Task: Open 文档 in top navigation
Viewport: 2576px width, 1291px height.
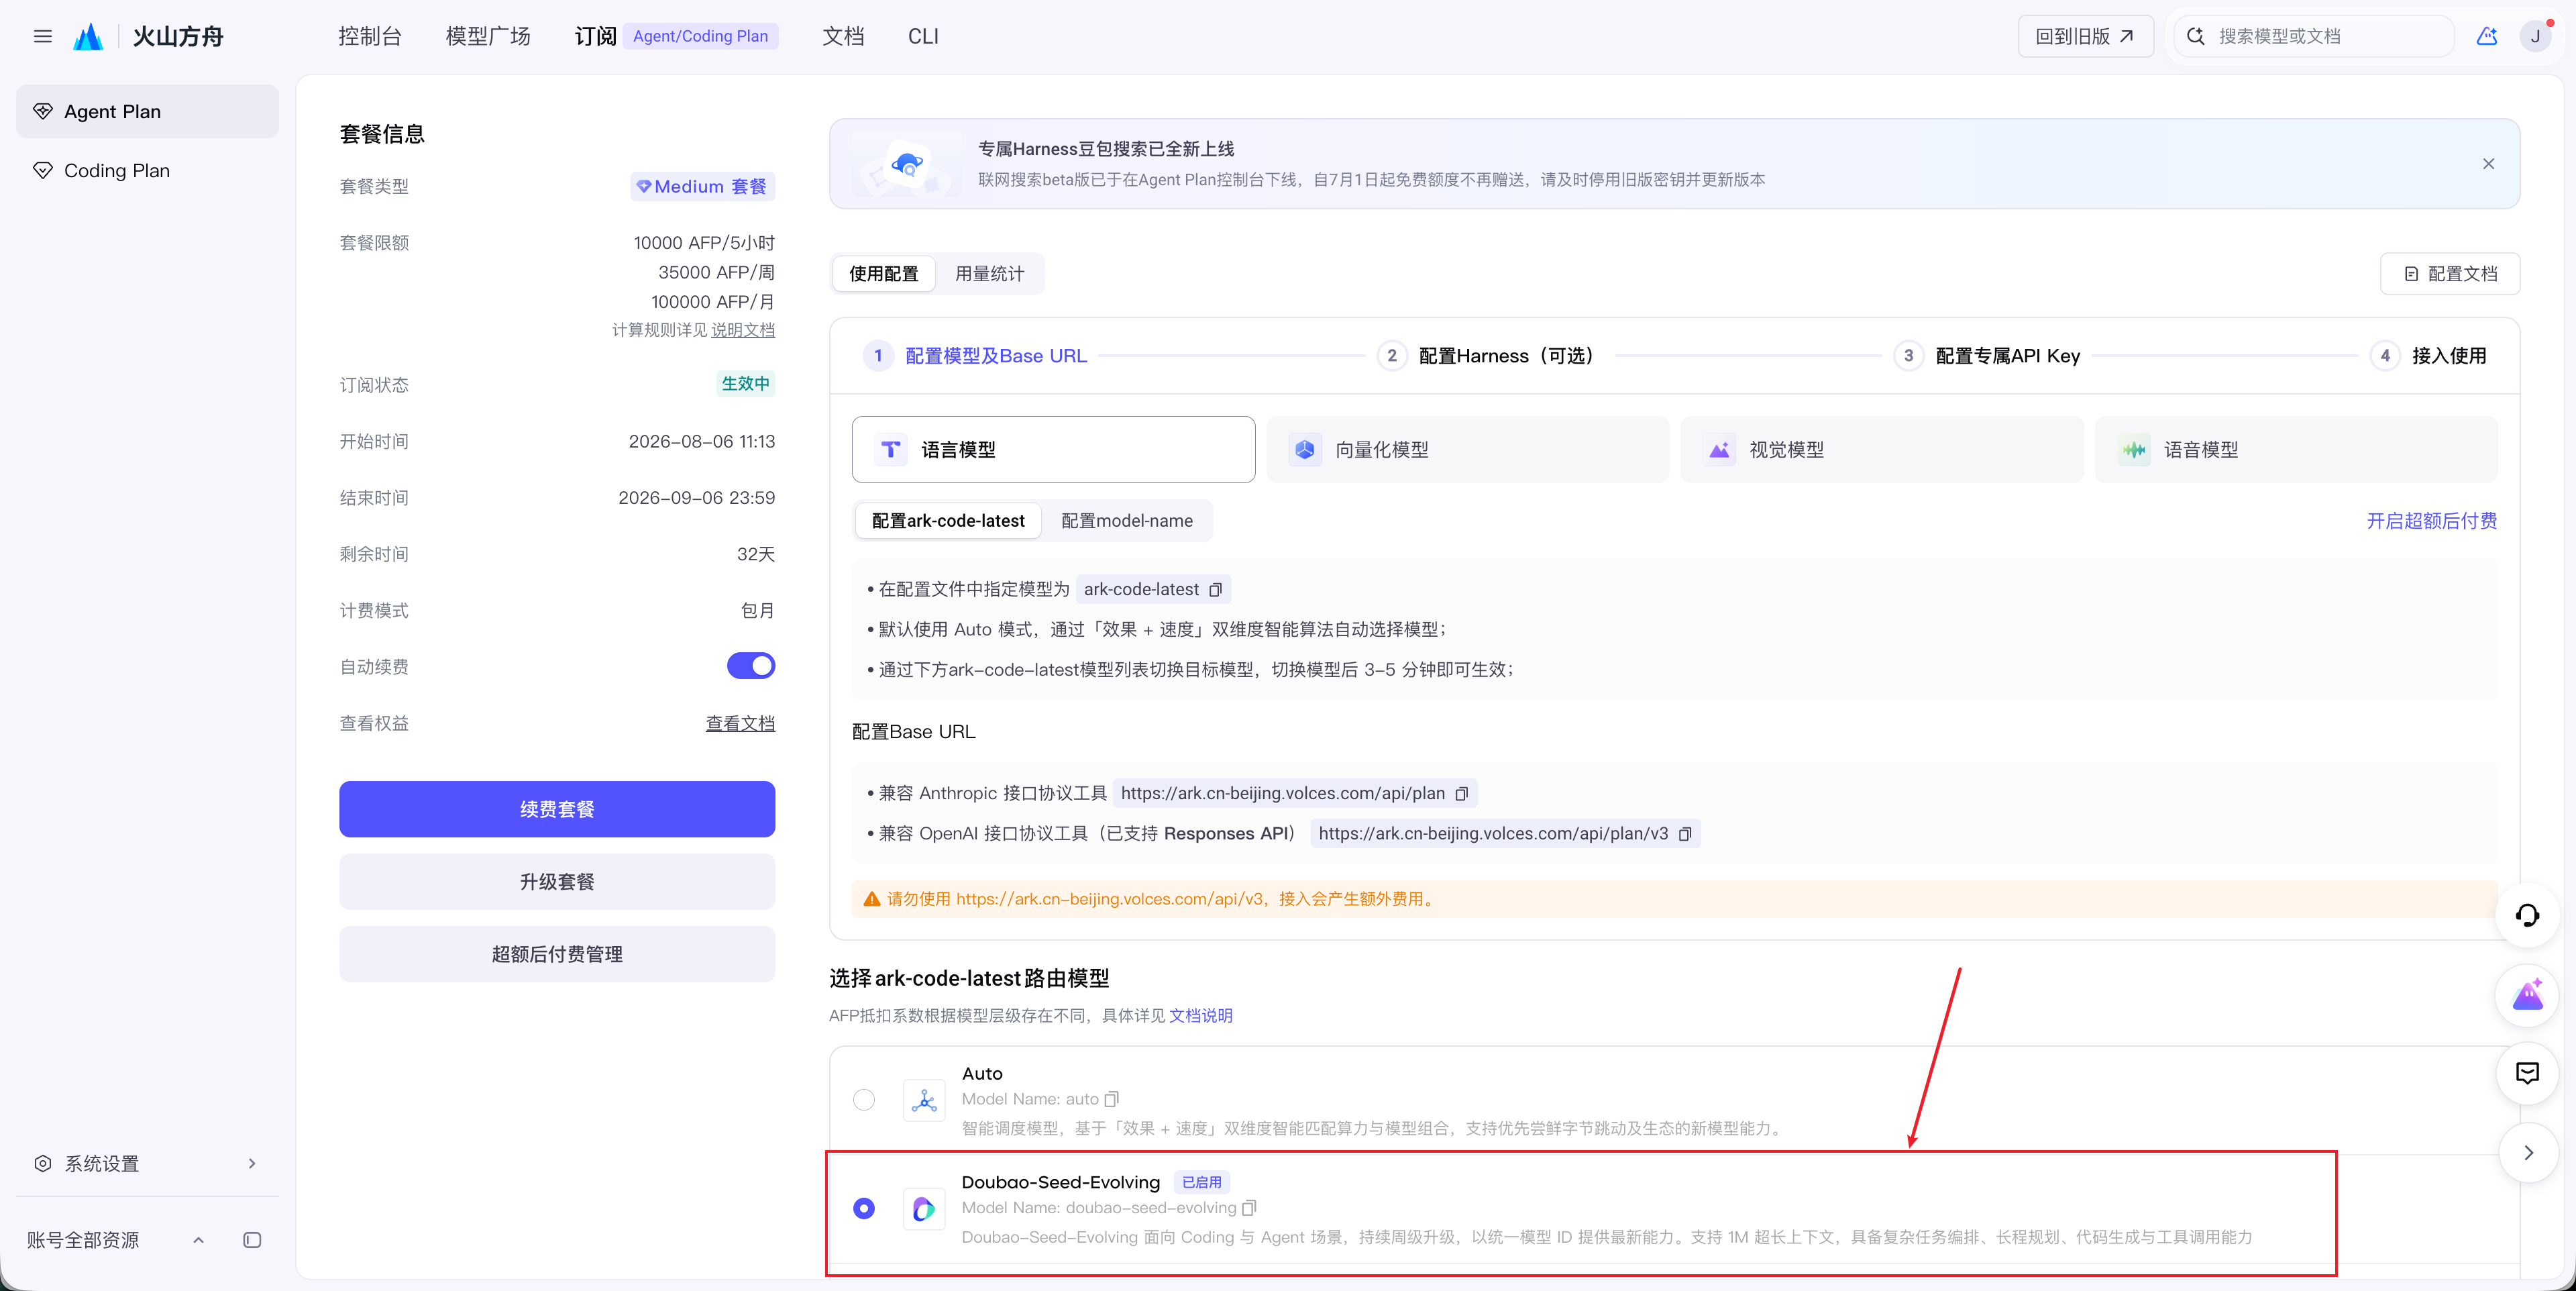Action: (843, 36)
